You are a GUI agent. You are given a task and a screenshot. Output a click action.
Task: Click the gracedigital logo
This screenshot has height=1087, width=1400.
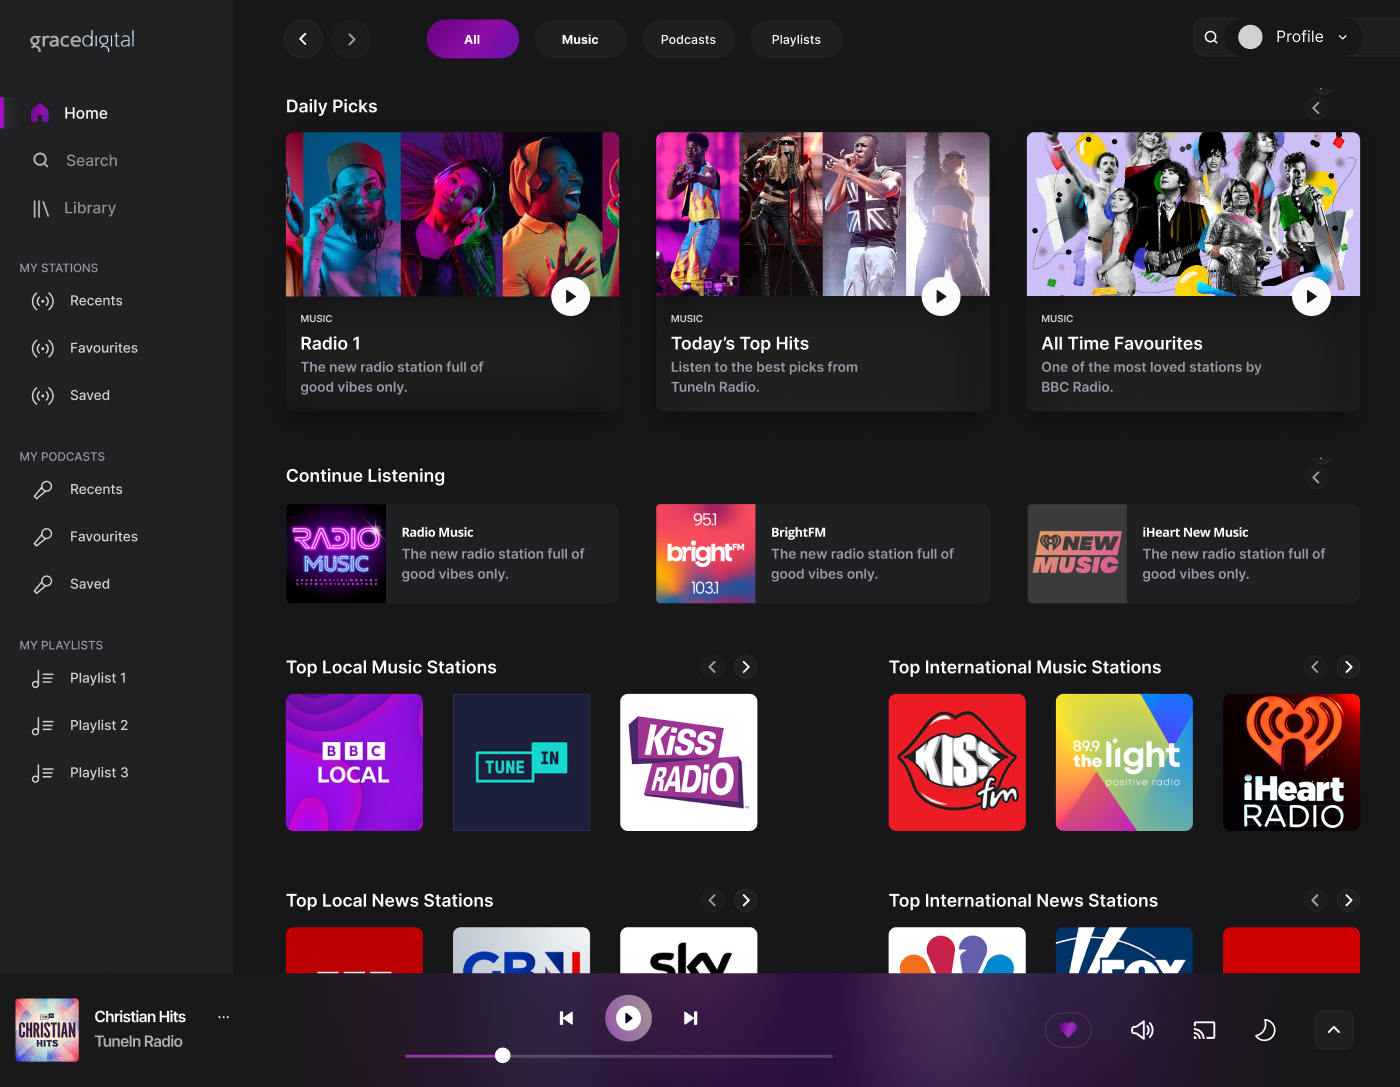[82, 40]
